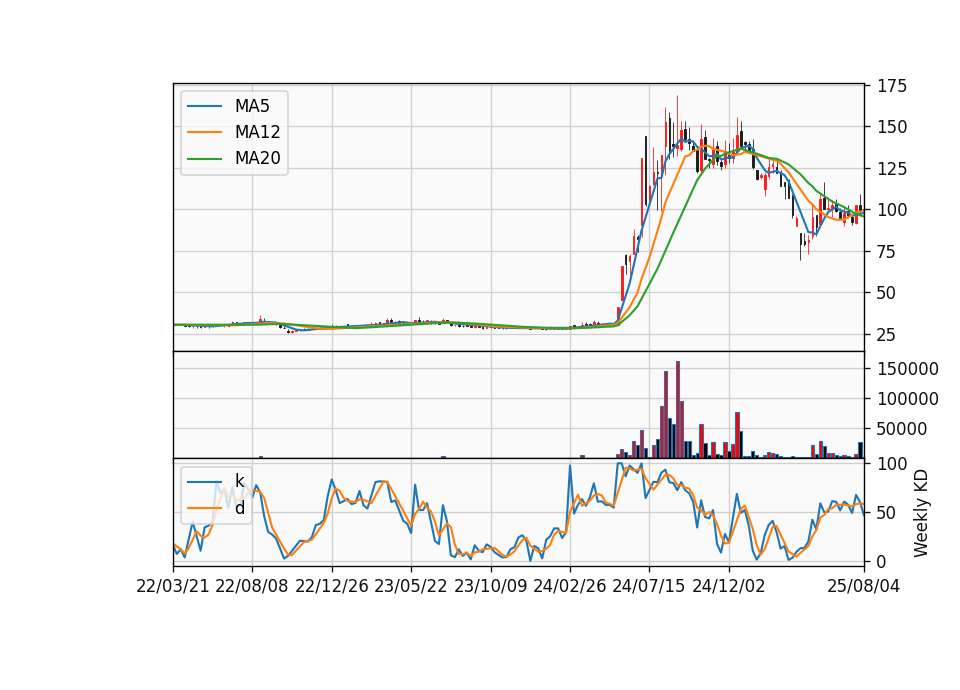Click the 25/08/04 date tick label
The image size is (960, 690).
pyautogui.click(x=863, y=586)
